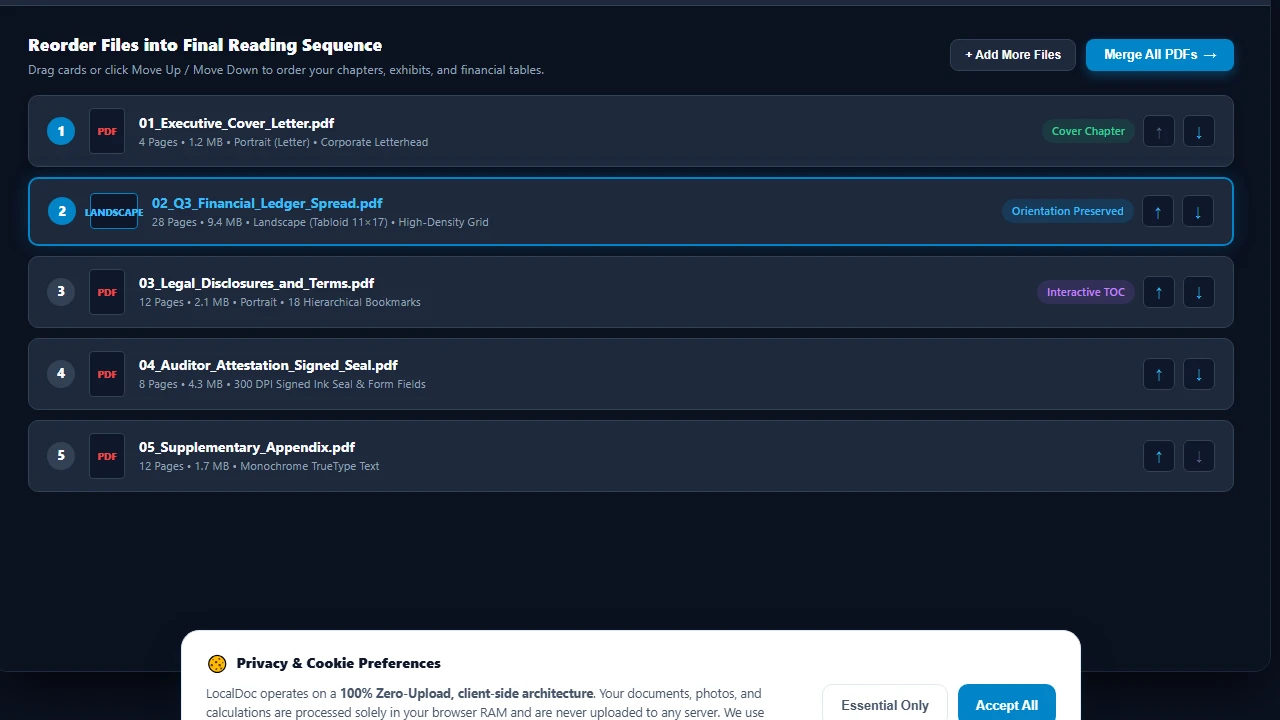Viewport: 1280px width, 720px height.
Task: Move 03_Legal_Disclosures_and_Terms.pdf down
Action: tap(1198, 292)
